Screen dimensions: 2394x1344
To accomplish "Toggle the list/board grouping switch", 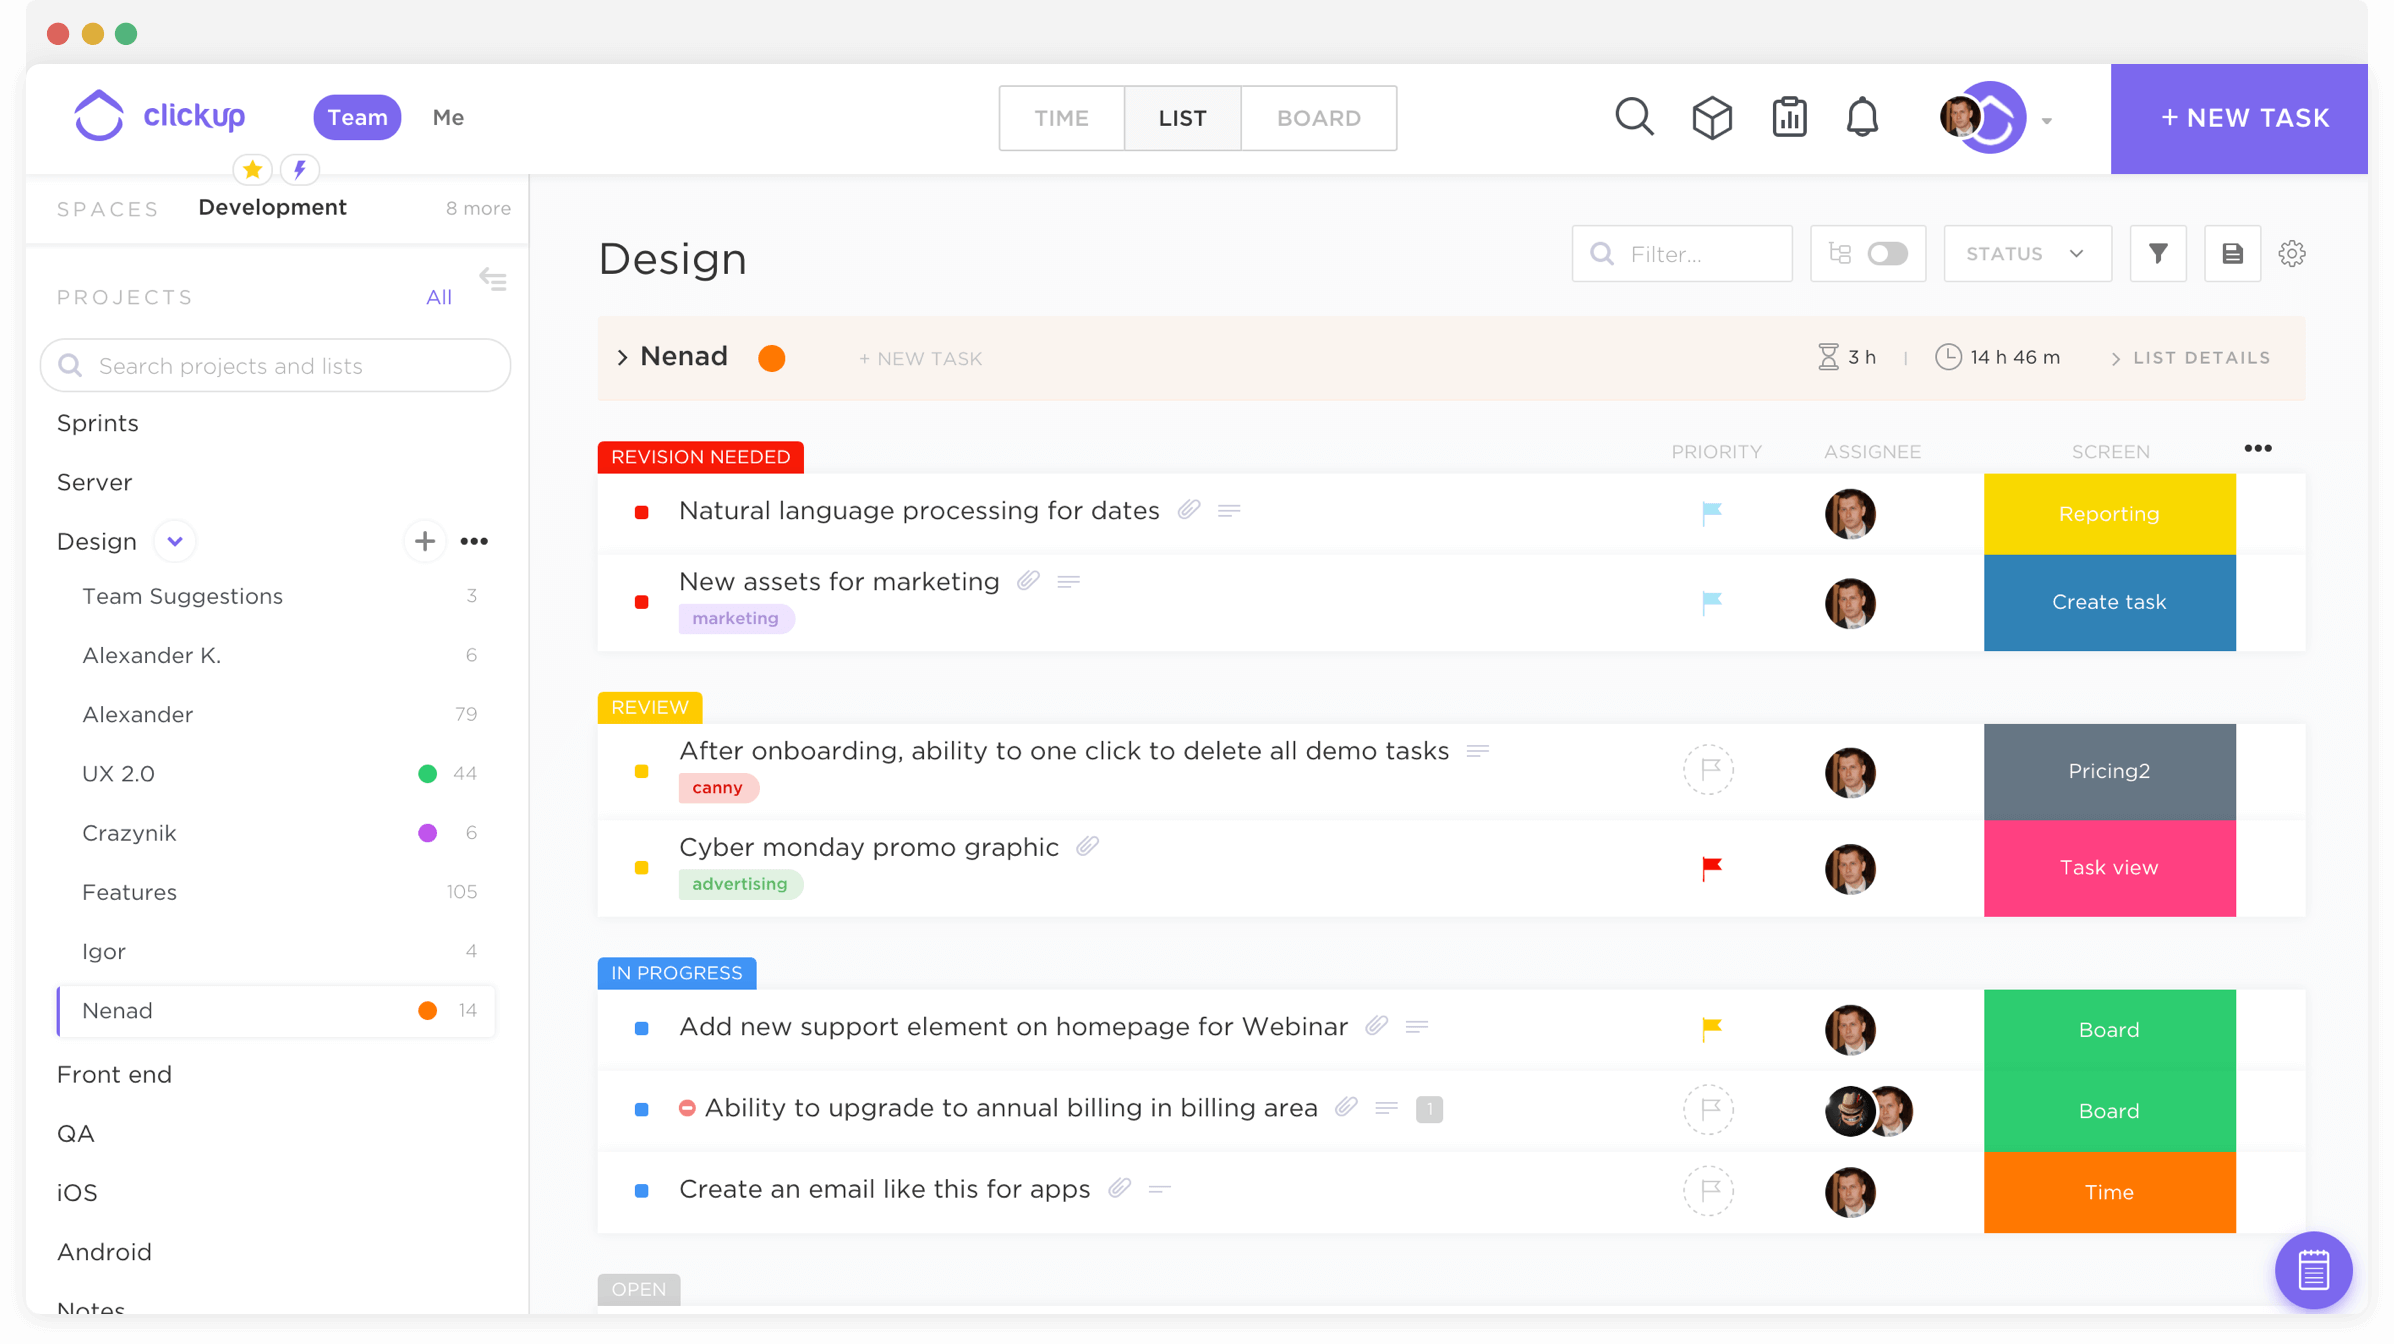I will (1886, 252).
